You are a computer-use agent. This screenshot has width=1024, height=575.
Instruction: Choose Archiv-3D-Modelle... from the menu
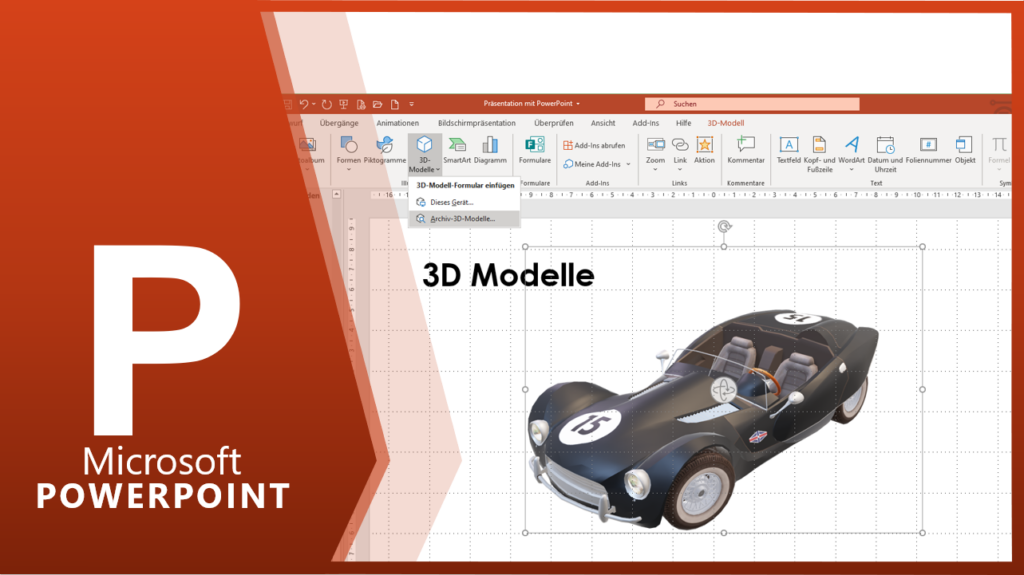tap(464, 219)
